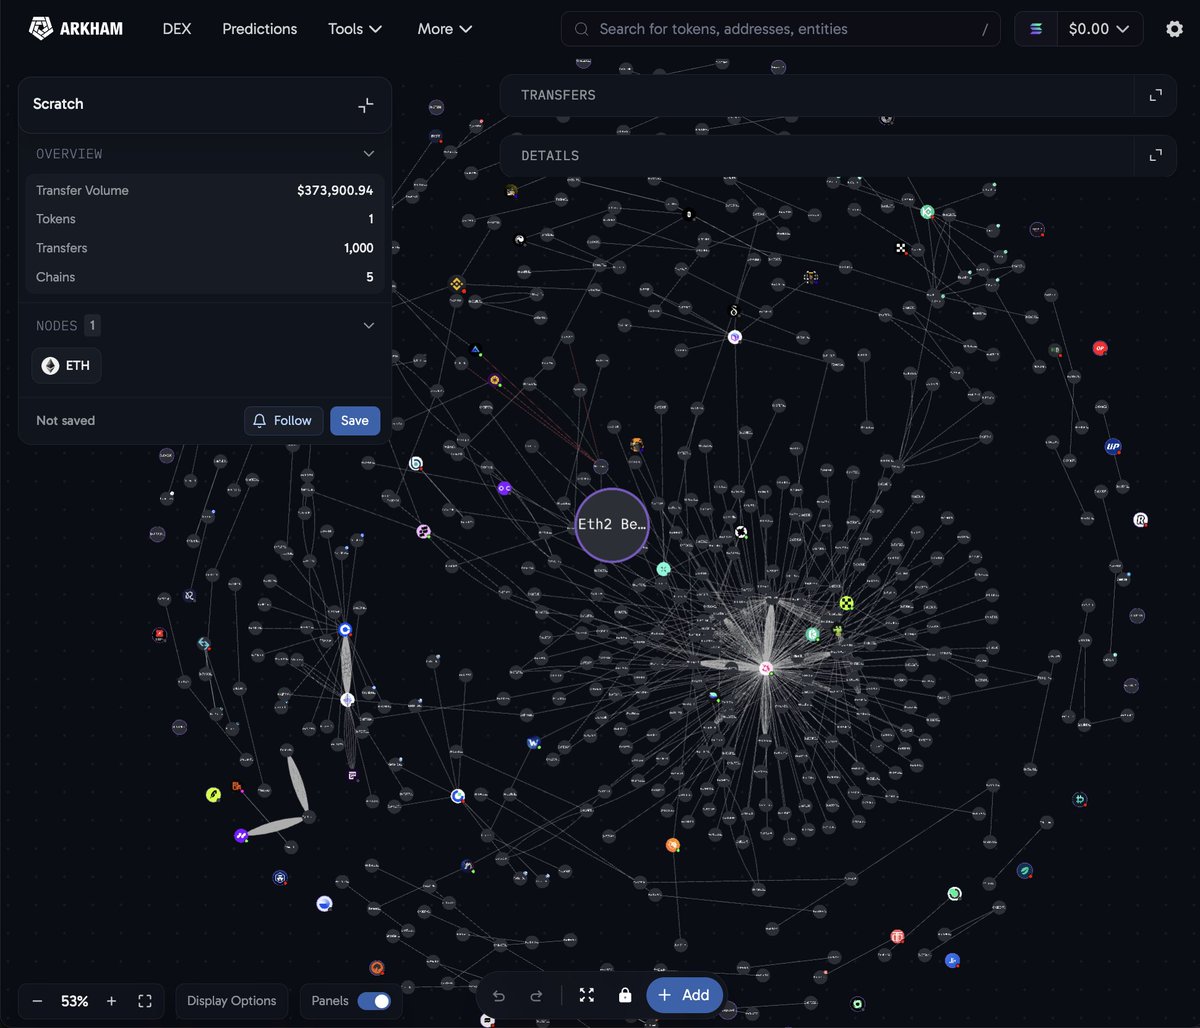Save the Scratch graph
The height and width of the screenshot is (1028, 1200).
355,420
